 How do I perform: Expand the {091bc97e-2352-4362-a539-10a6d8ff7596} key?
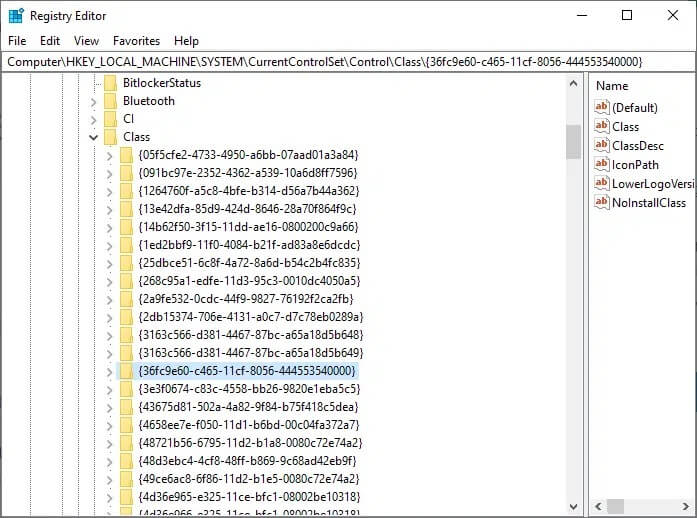(x=109, y=173)
